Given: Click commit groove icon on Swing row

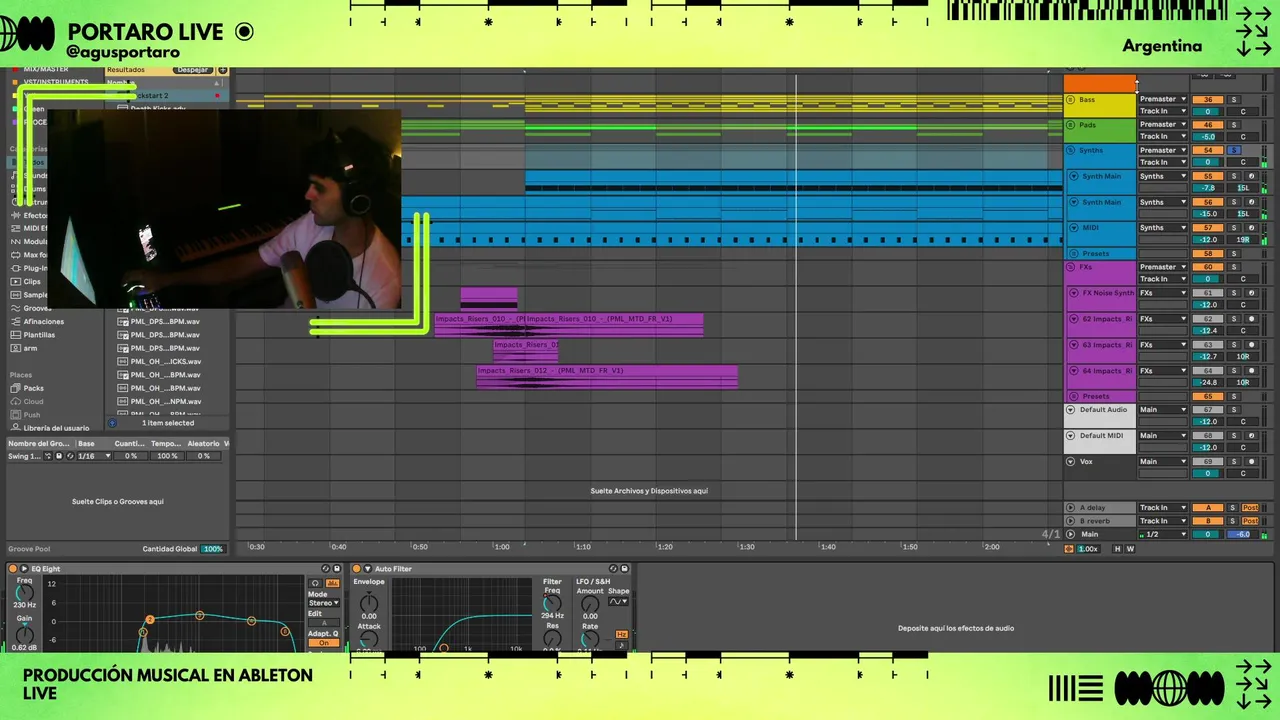Looking at the screenshot, I should point(48,456).
